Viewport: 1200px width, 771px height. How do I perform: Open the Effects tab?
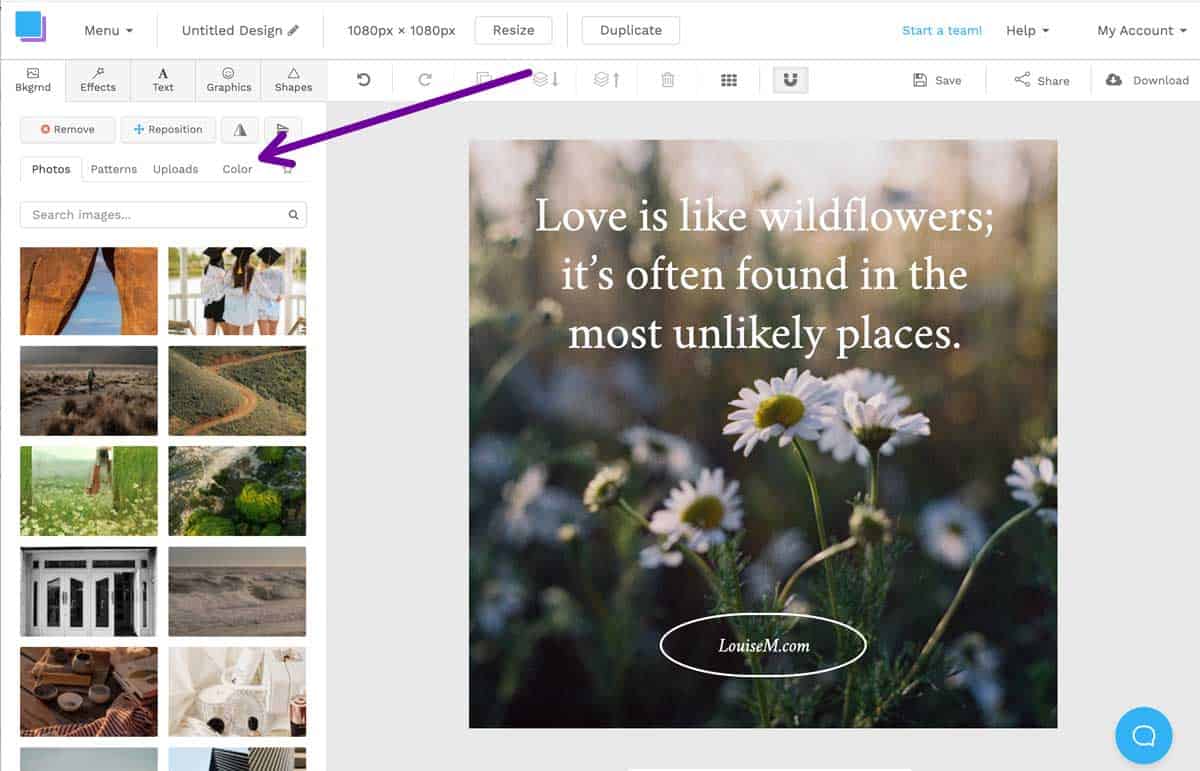tap(98, 80)
